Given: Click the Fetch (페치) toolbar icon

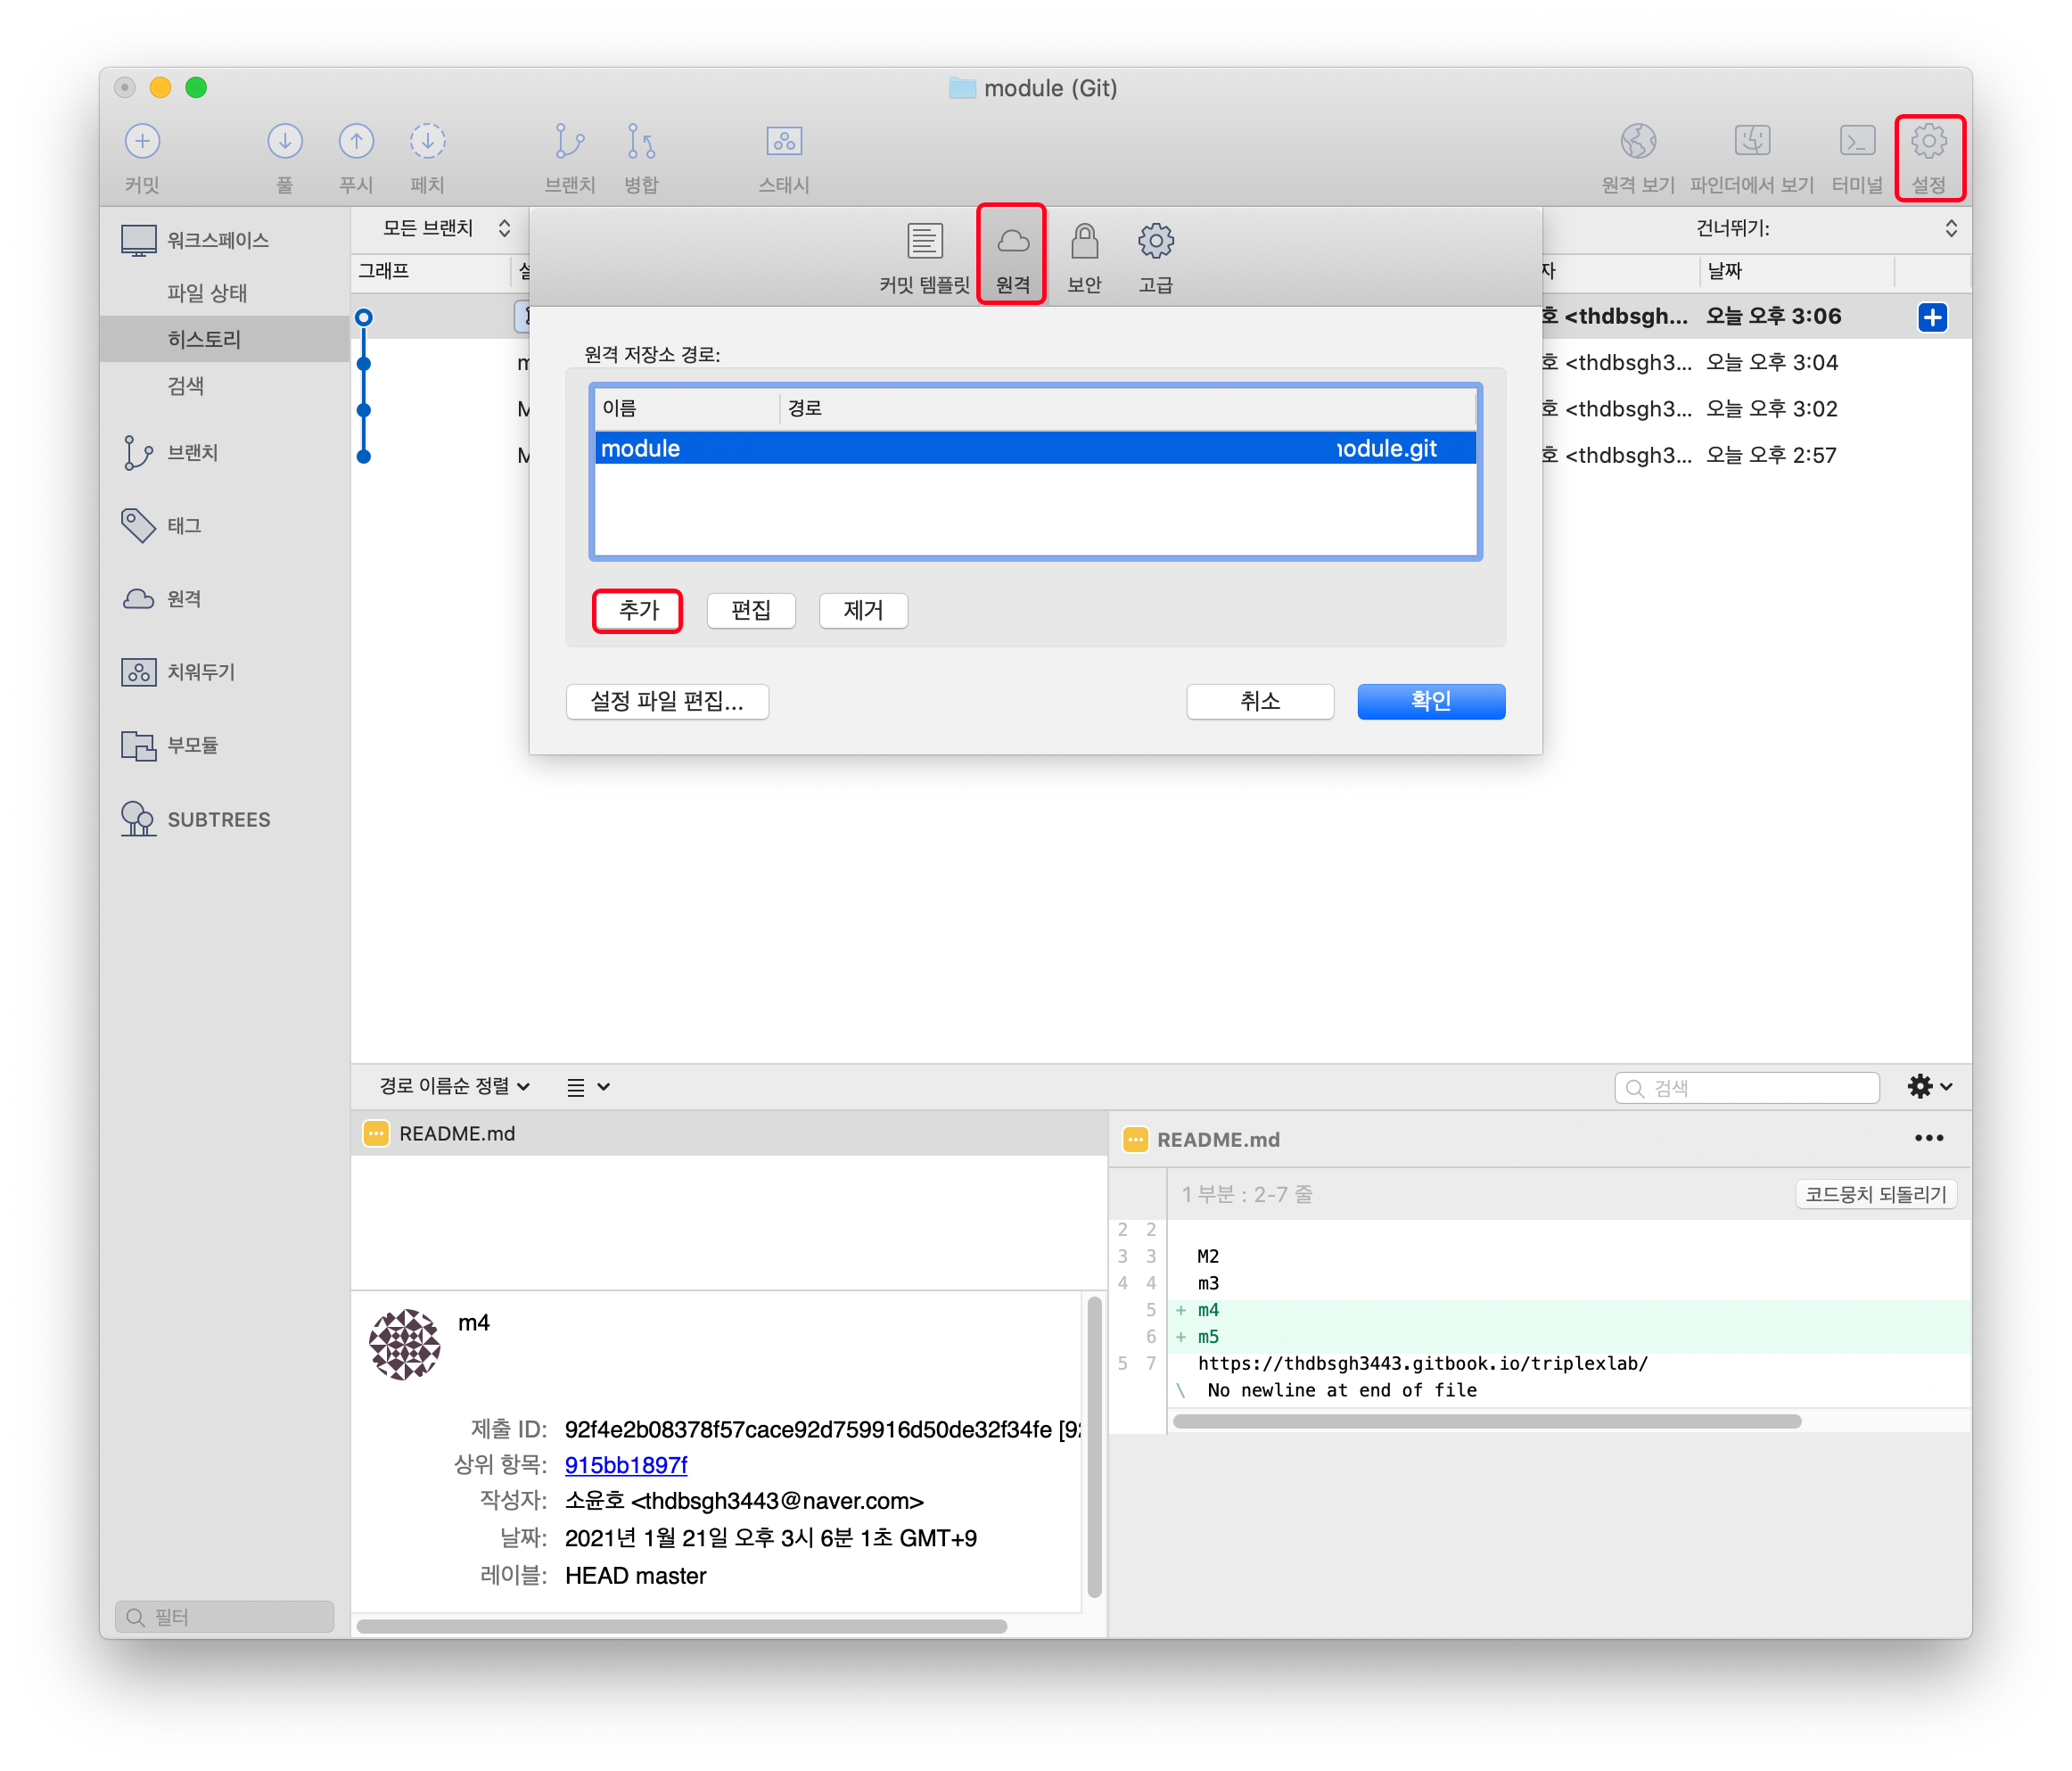Looking at the screenshot, I should point(427,142).
